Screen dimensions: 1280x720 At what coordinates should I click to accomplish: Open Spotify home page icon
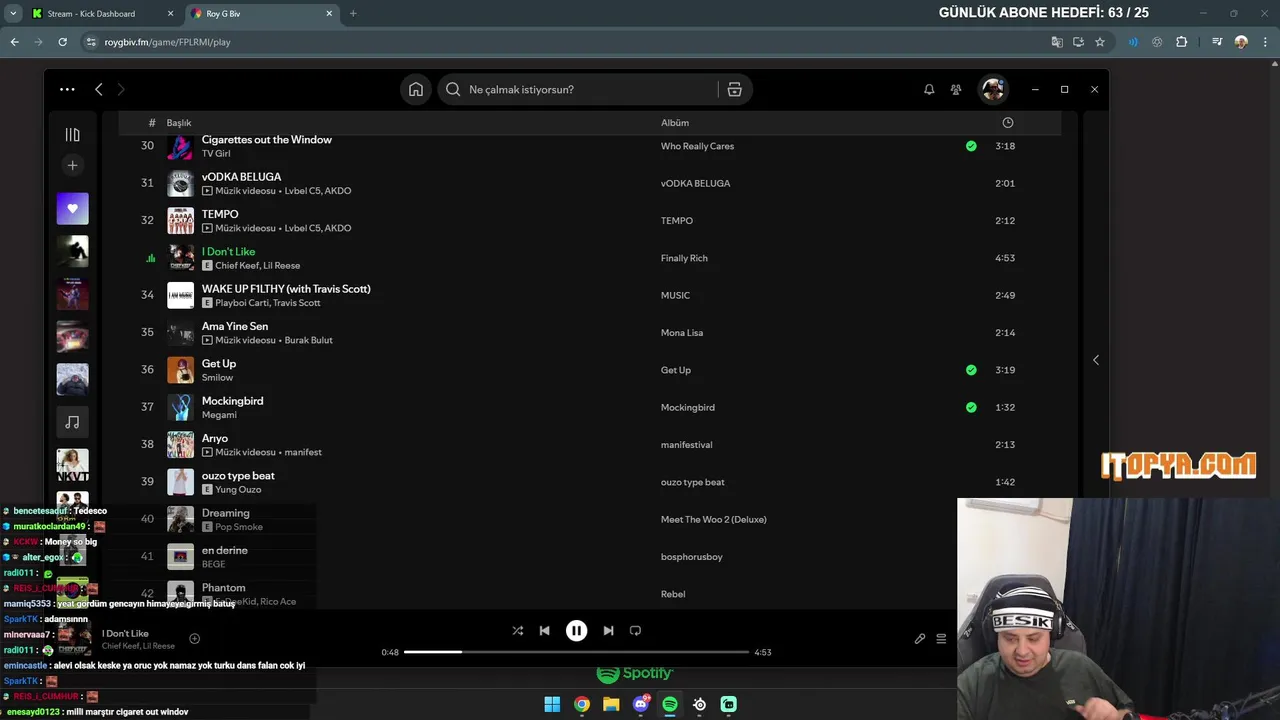click(416, 89)
